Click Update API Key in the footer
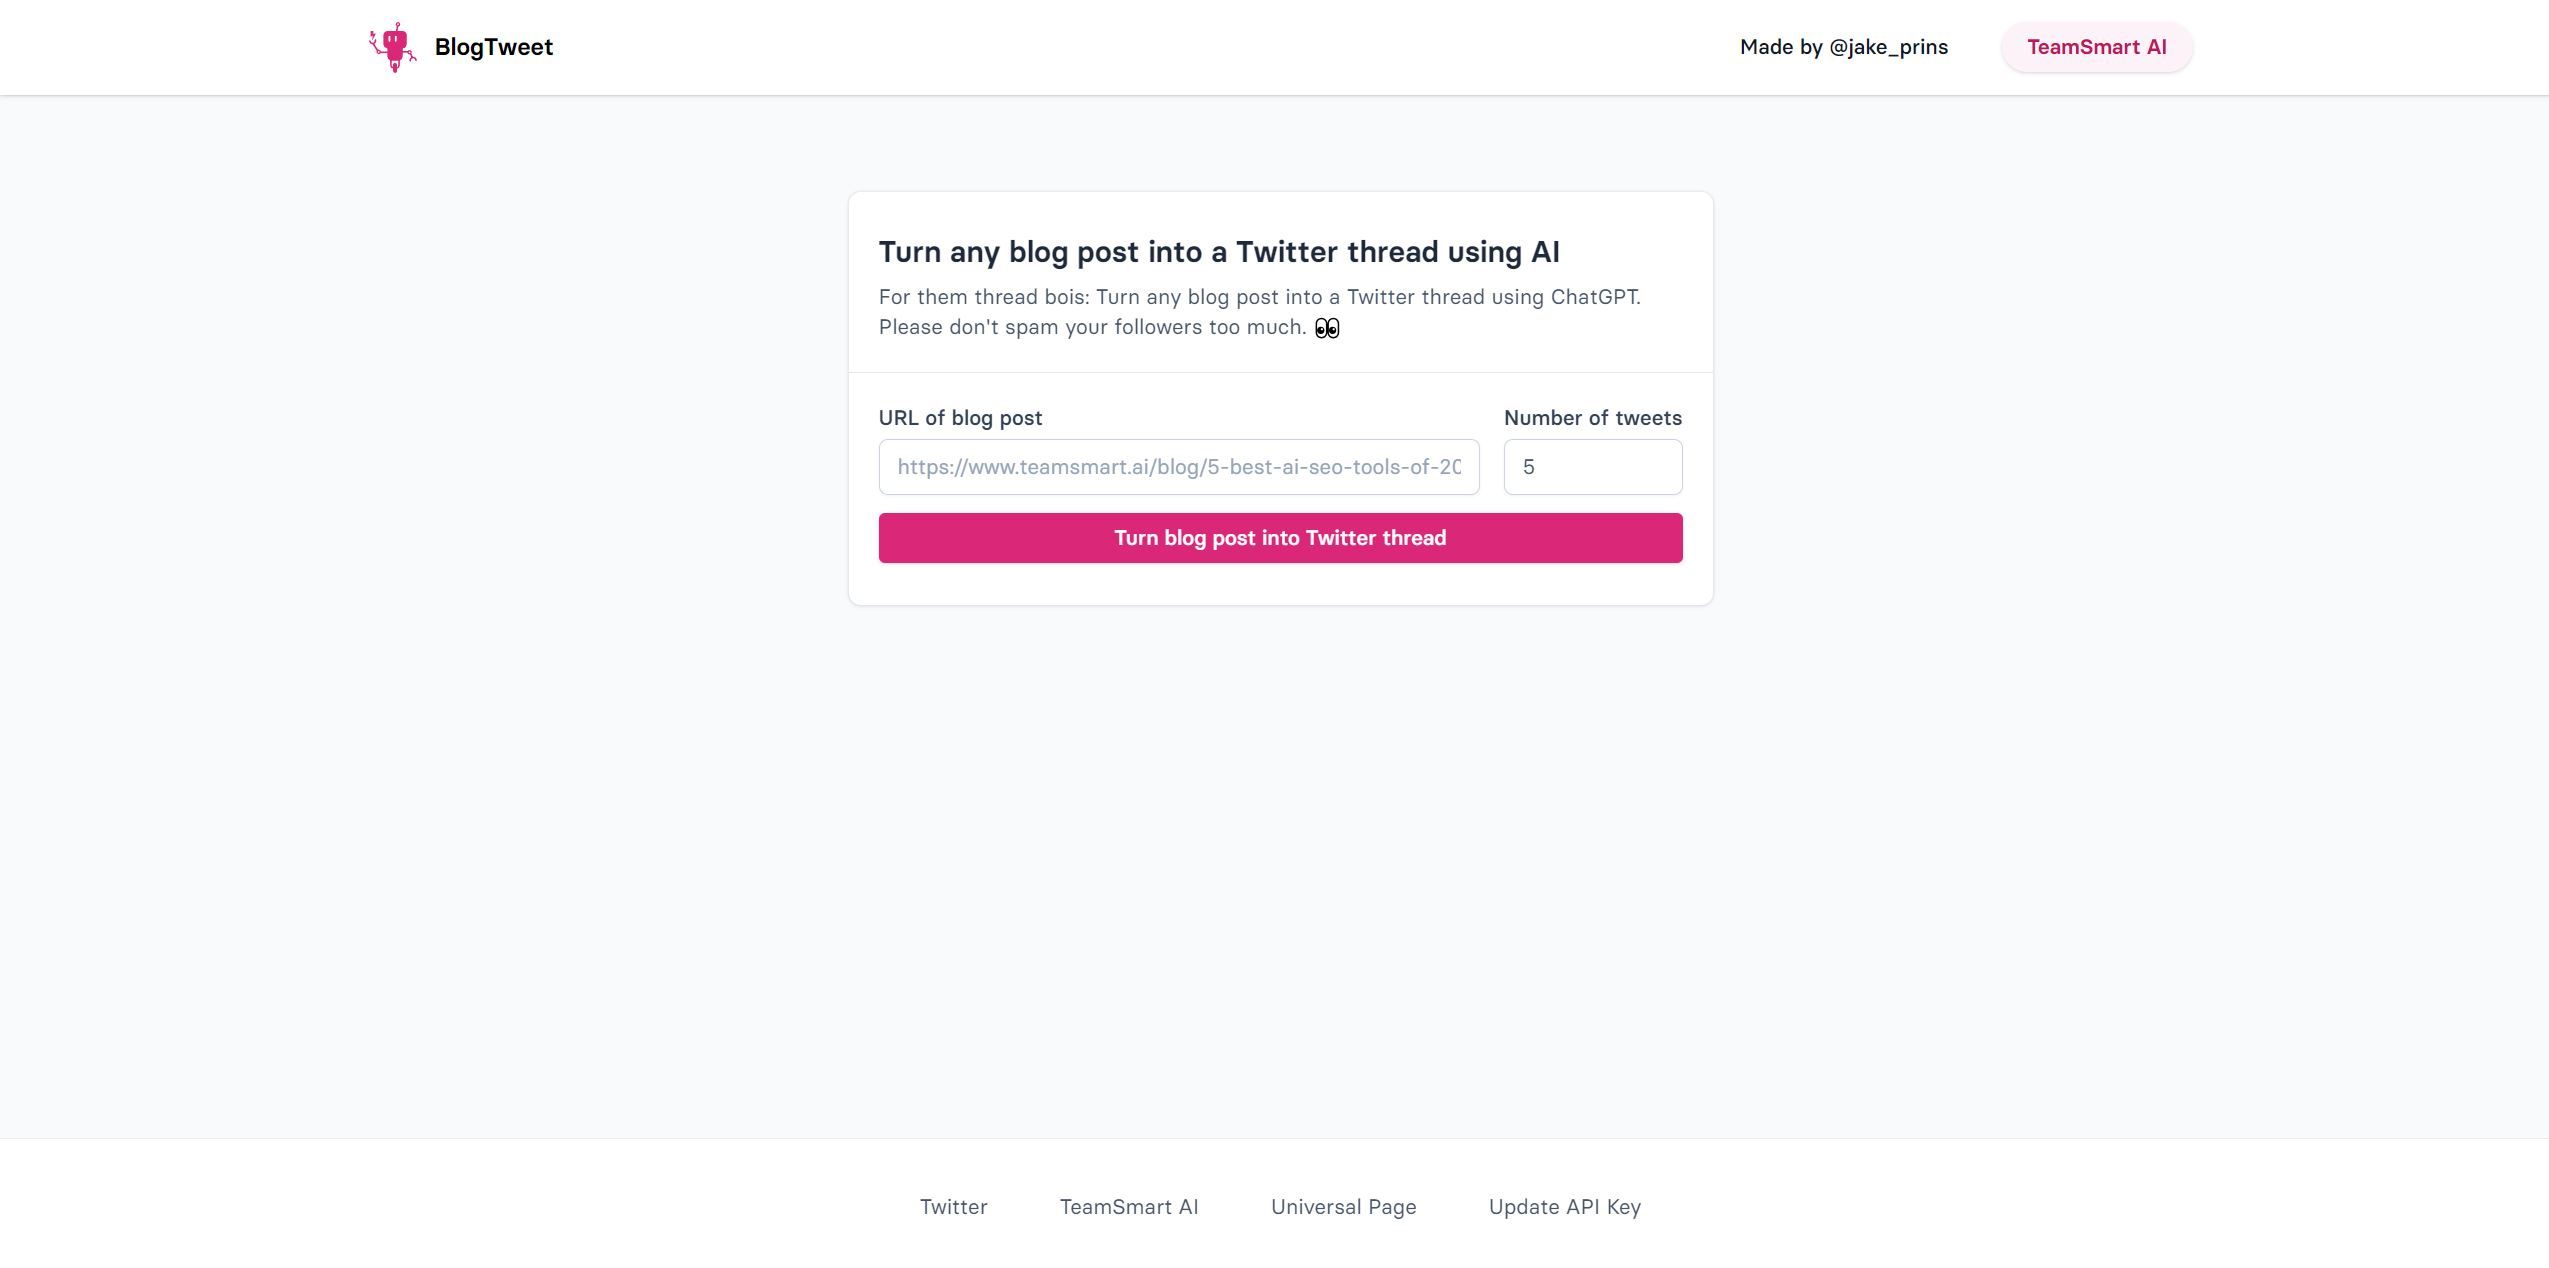 1564,1206
